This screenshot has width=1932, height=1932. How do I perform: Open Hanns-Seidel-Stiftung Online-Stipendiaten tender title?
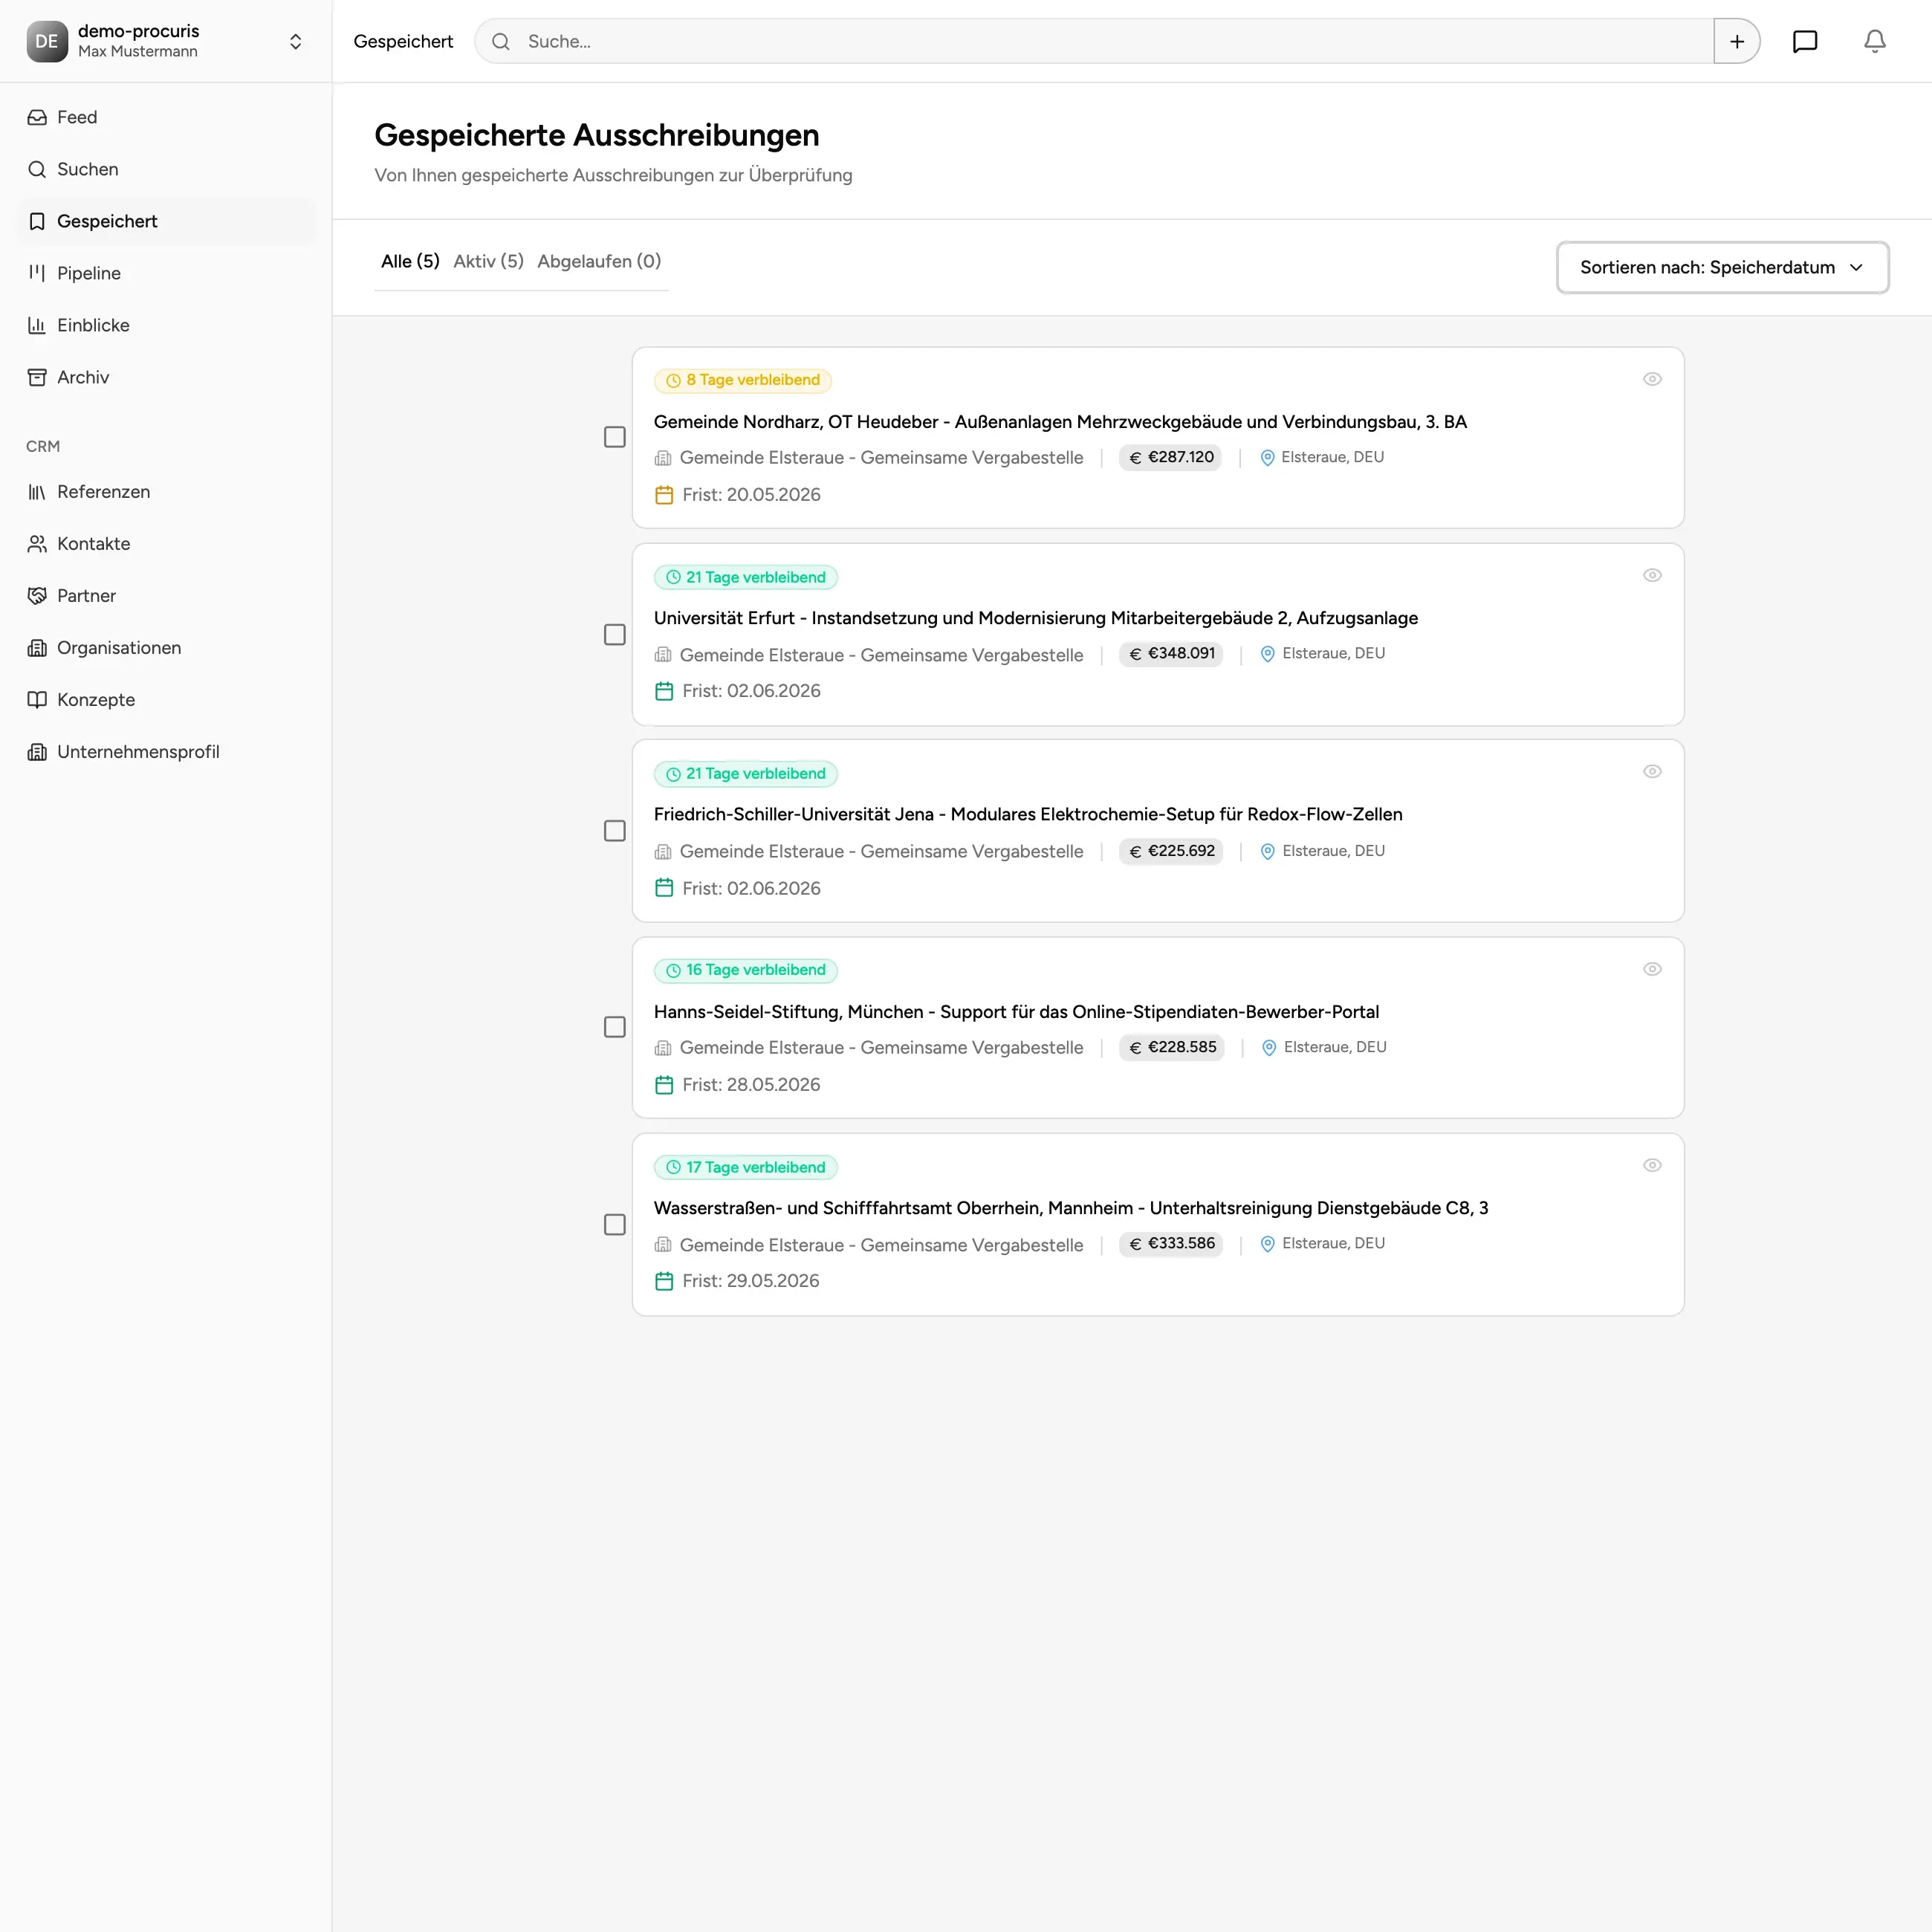click(x=1016, y=1012)
